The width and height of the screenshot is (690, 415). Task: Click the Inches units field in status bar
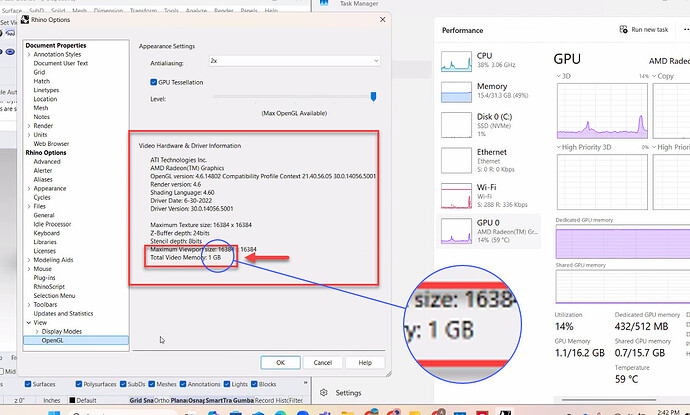(x=51, y=400)
